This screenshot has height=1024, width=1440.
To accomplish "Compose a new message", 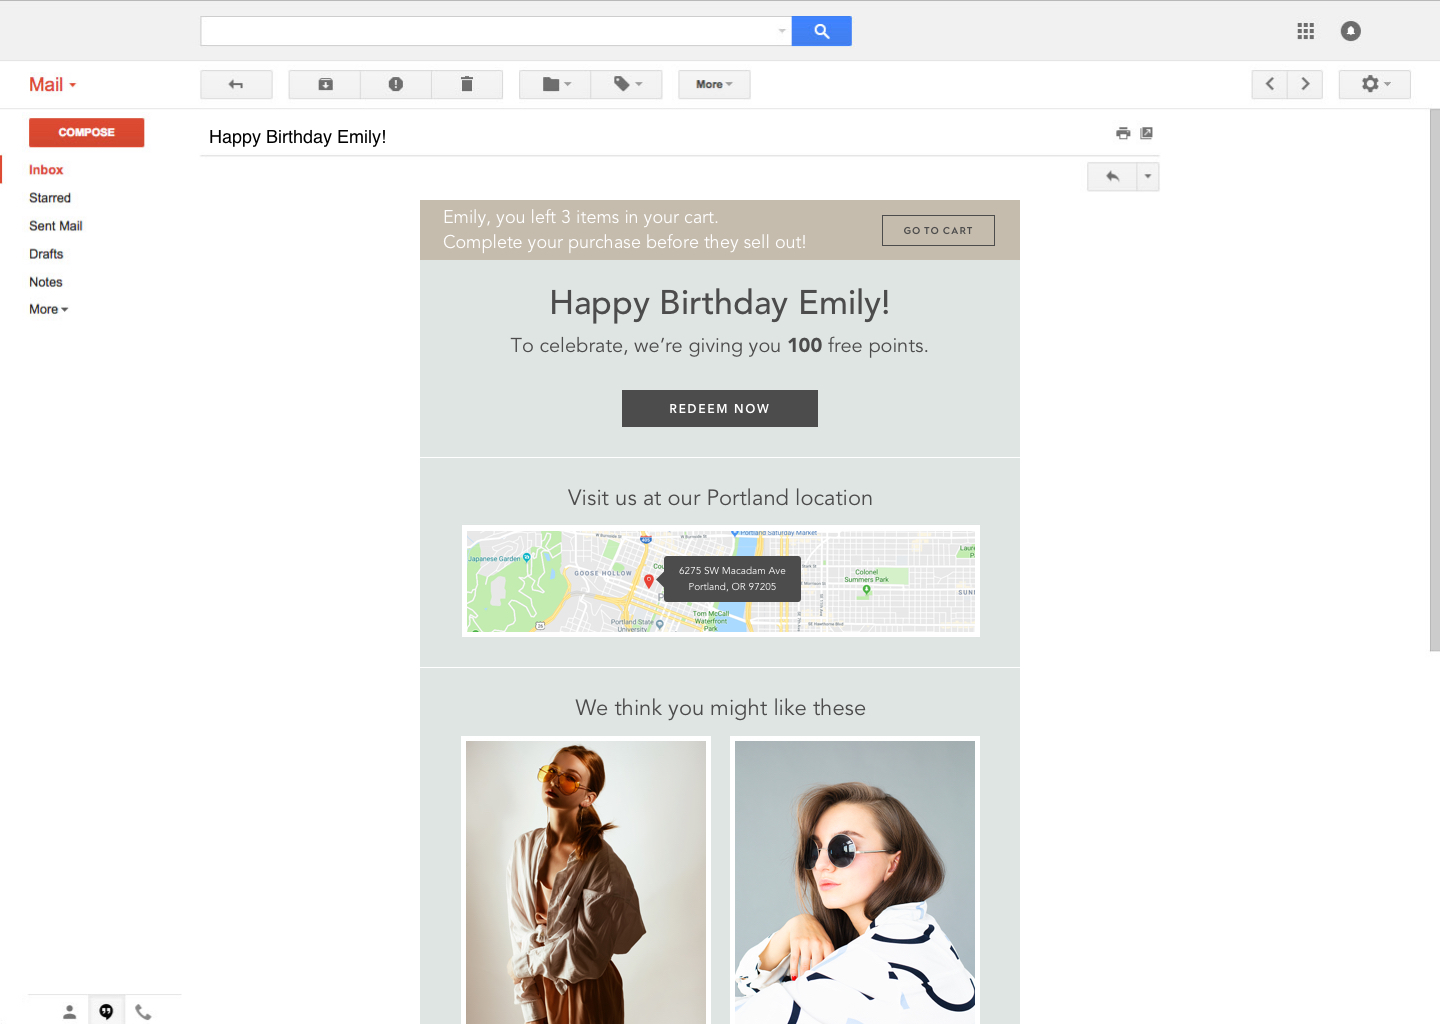I will click(x=87, y=132).
